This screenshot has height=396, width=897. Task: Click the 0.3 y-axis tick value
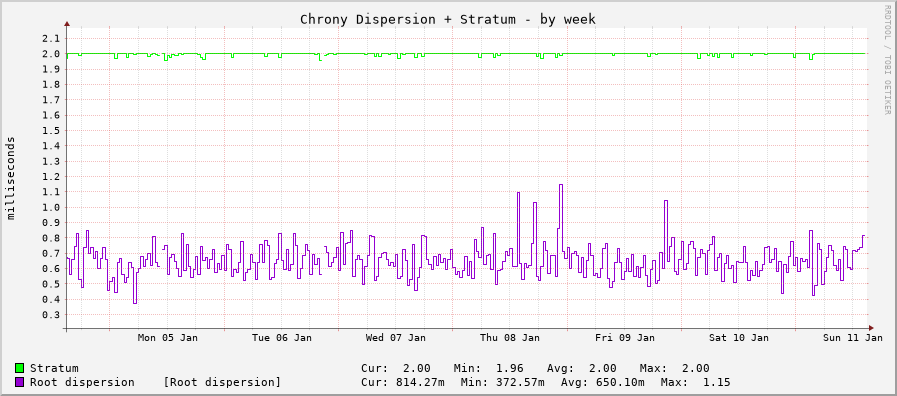51,315
